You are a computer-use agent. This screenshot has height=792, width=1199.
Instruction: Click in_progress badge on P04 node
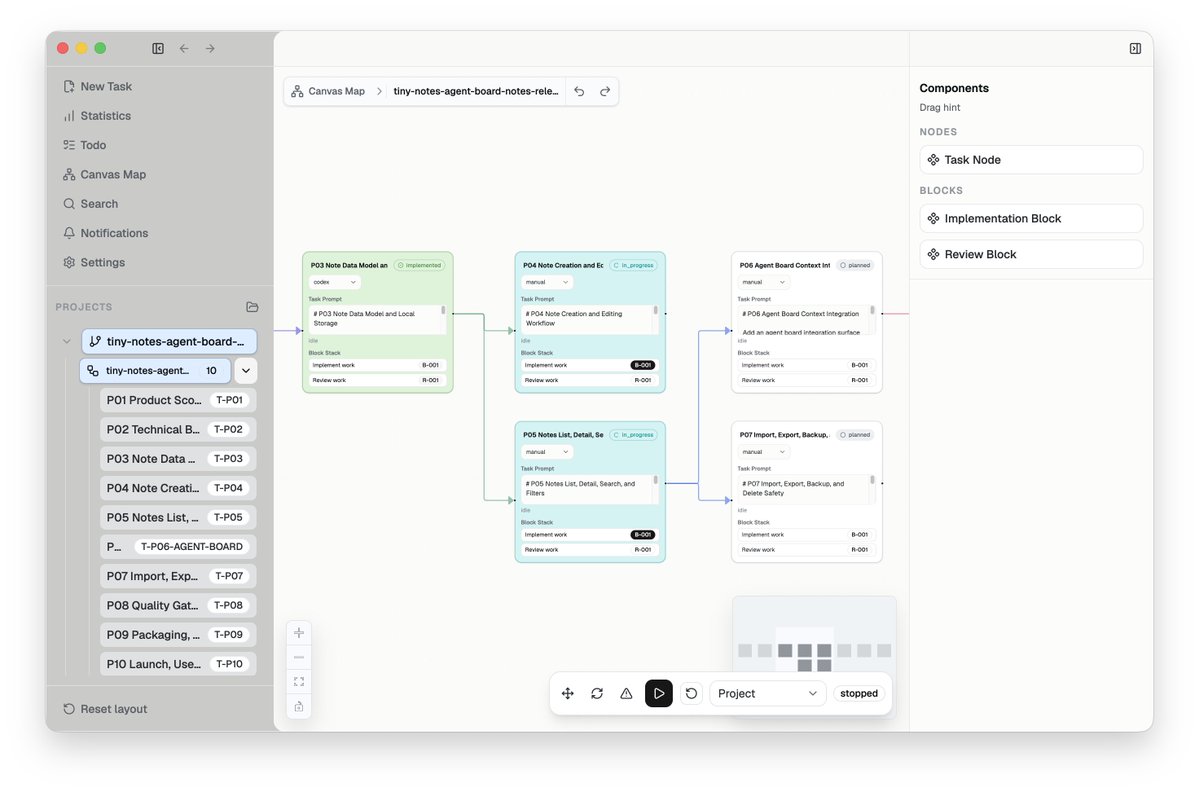click(x=633, y=265)
